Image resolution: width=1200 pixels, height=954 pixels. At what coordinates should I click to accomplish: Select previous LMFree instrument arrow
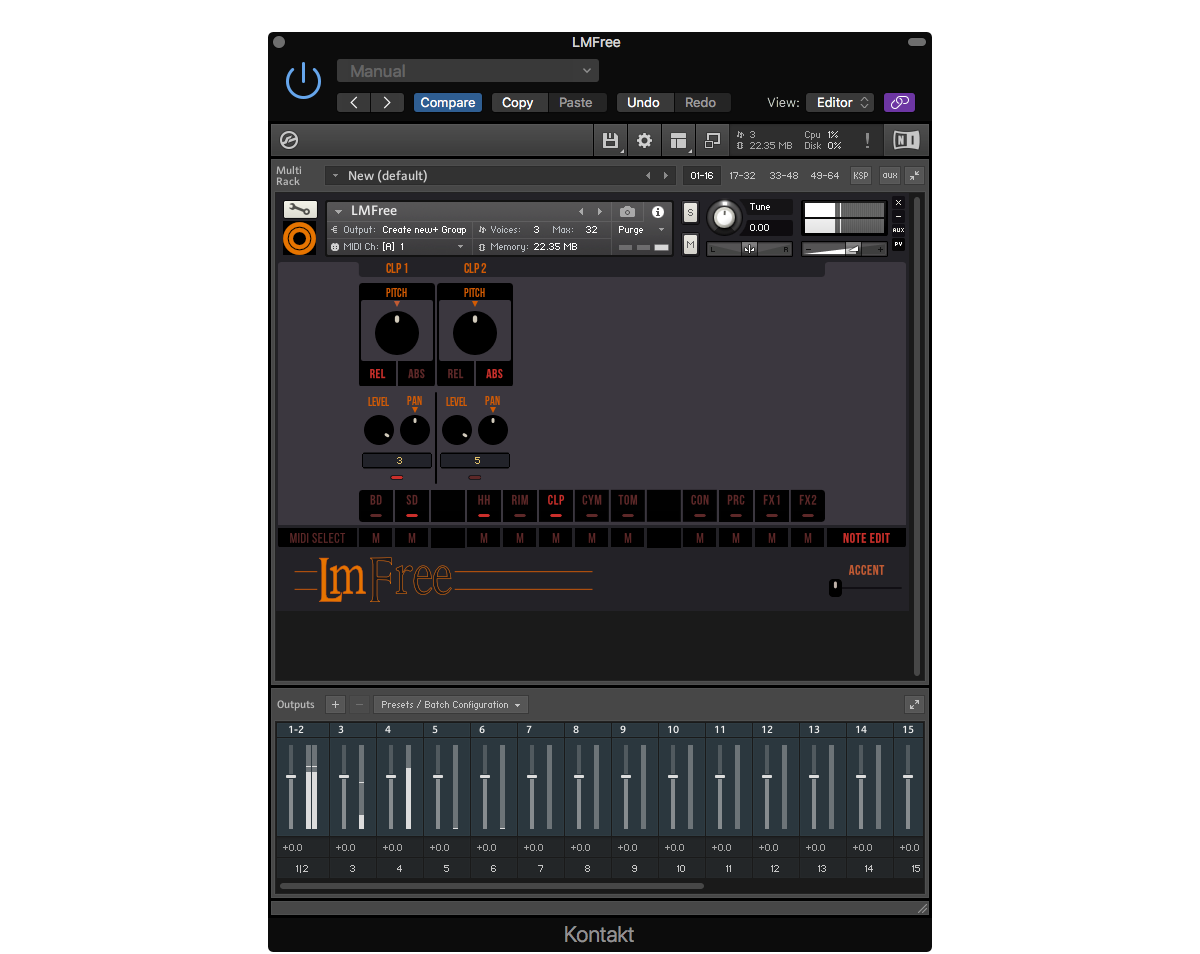[x=581, y=211]
